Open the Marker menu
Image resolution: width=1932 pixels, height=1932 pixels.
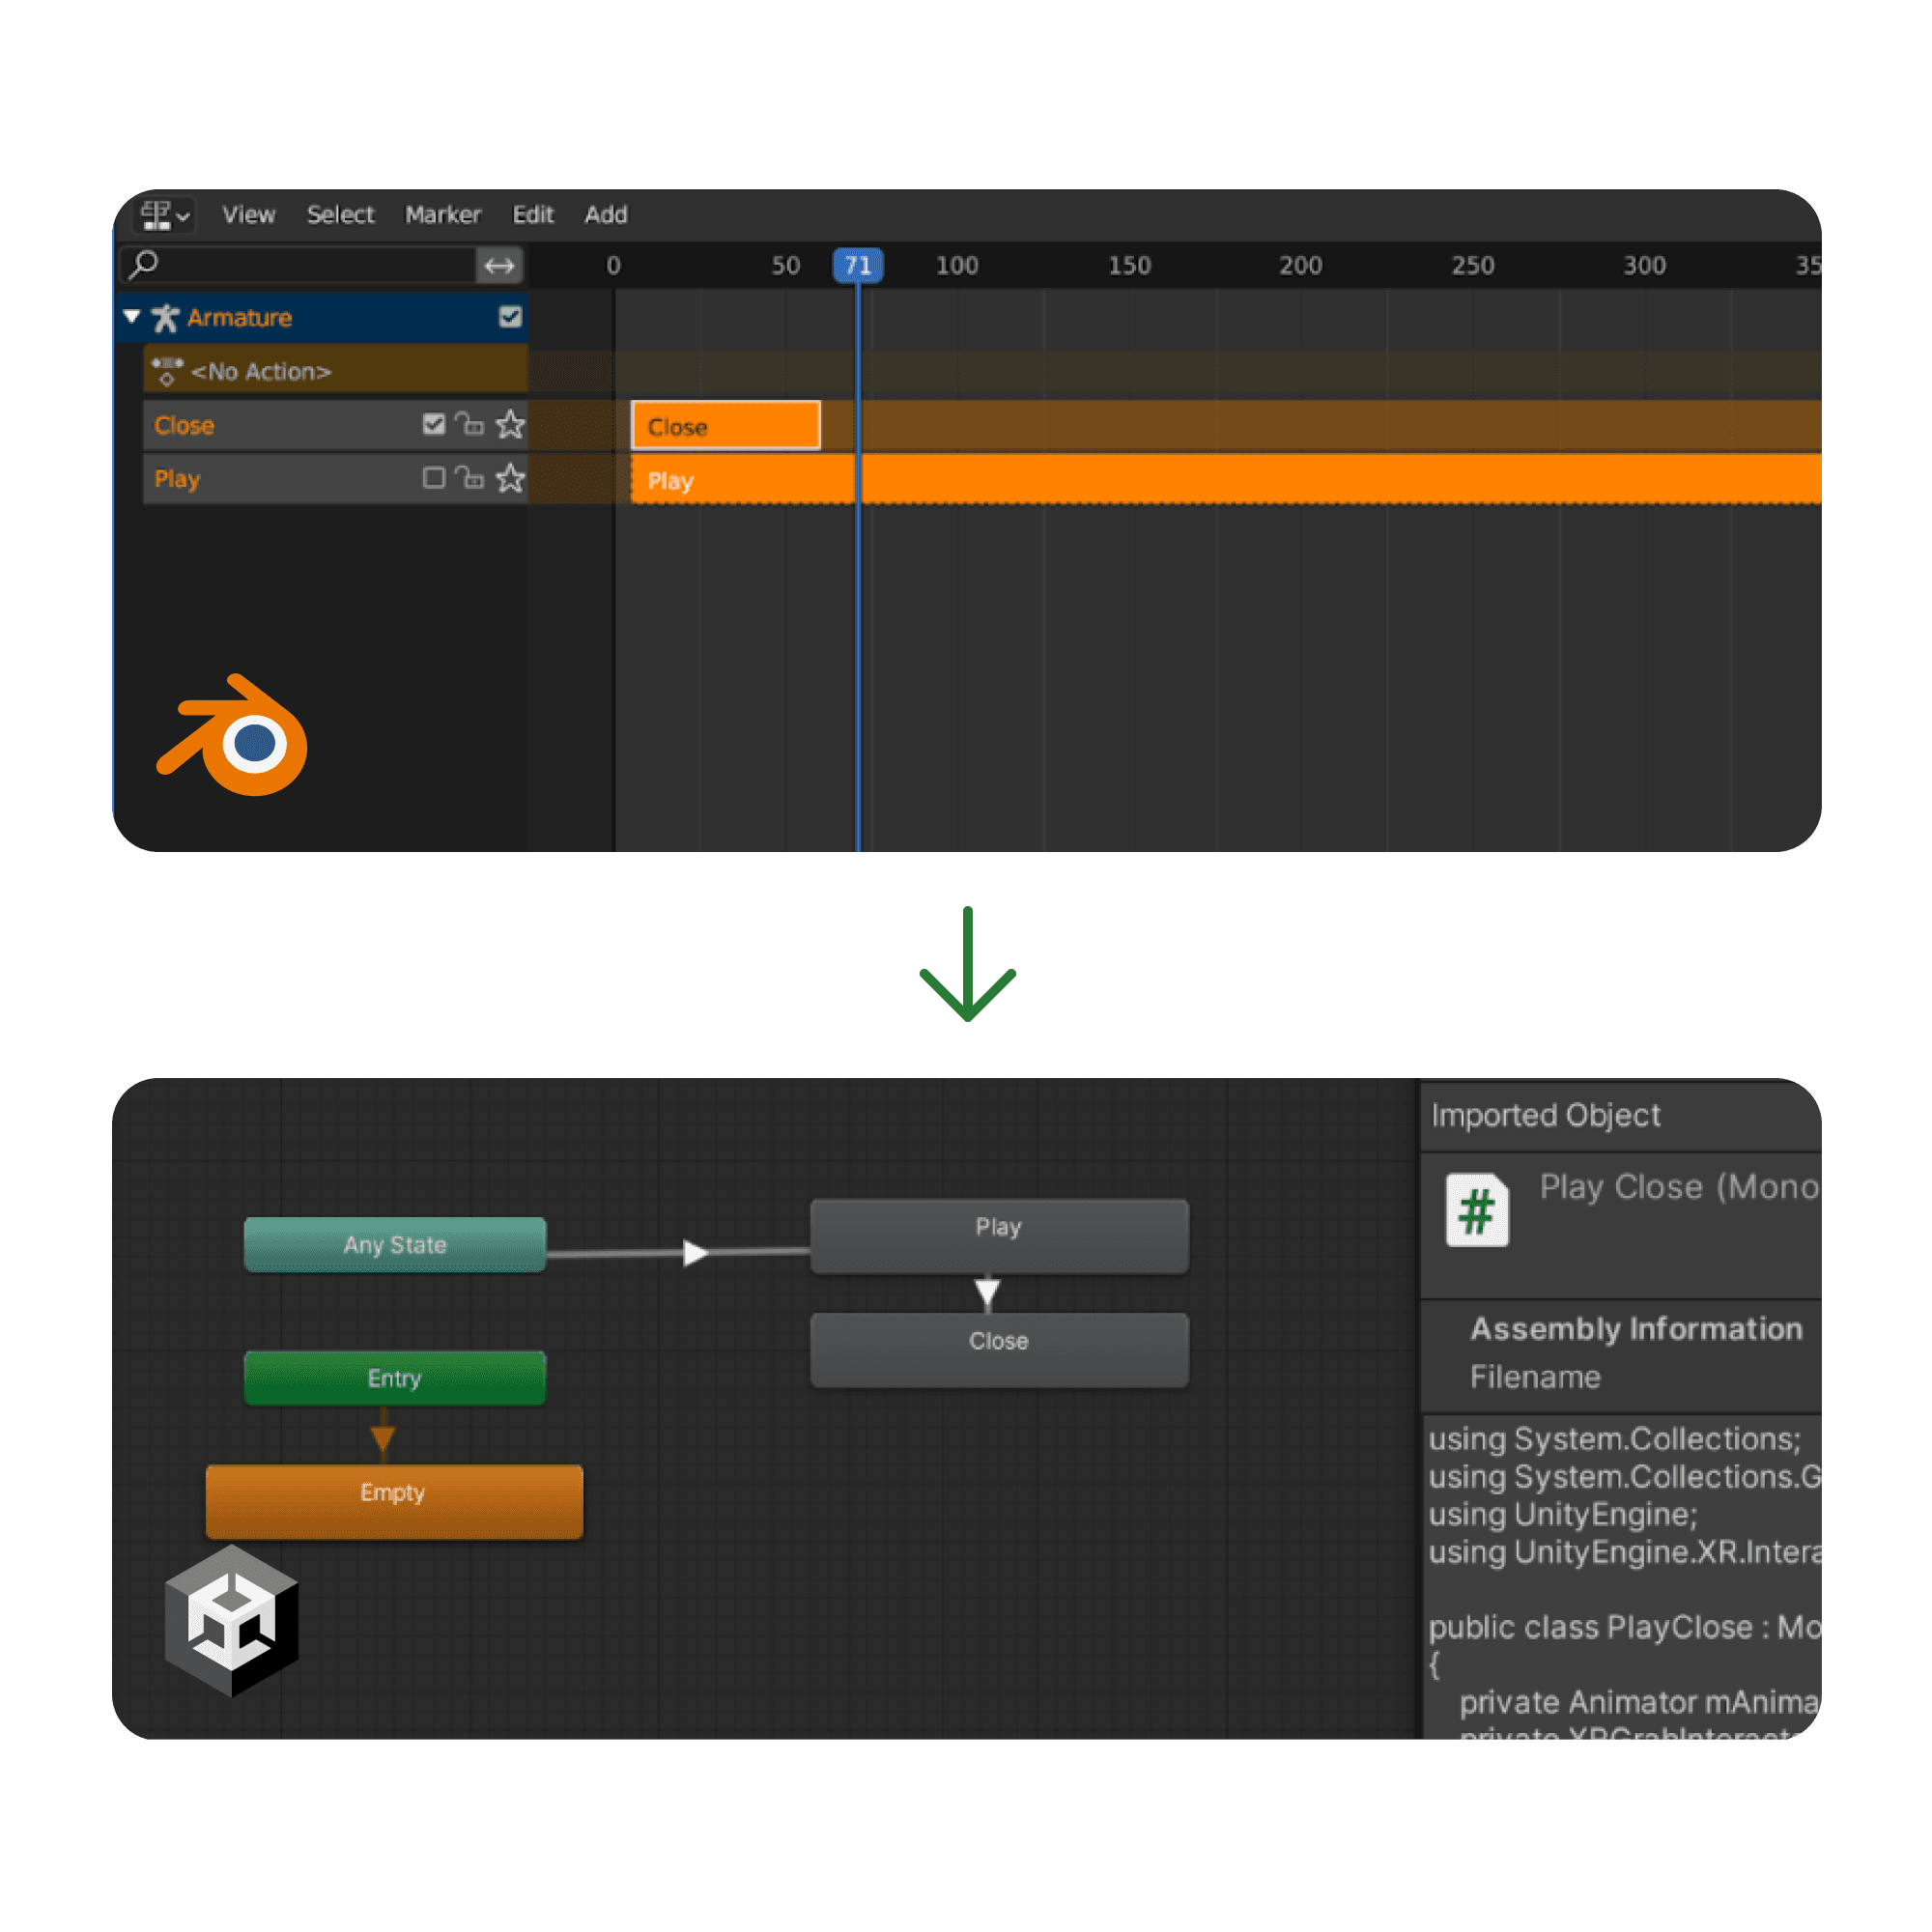pos(442,215)
